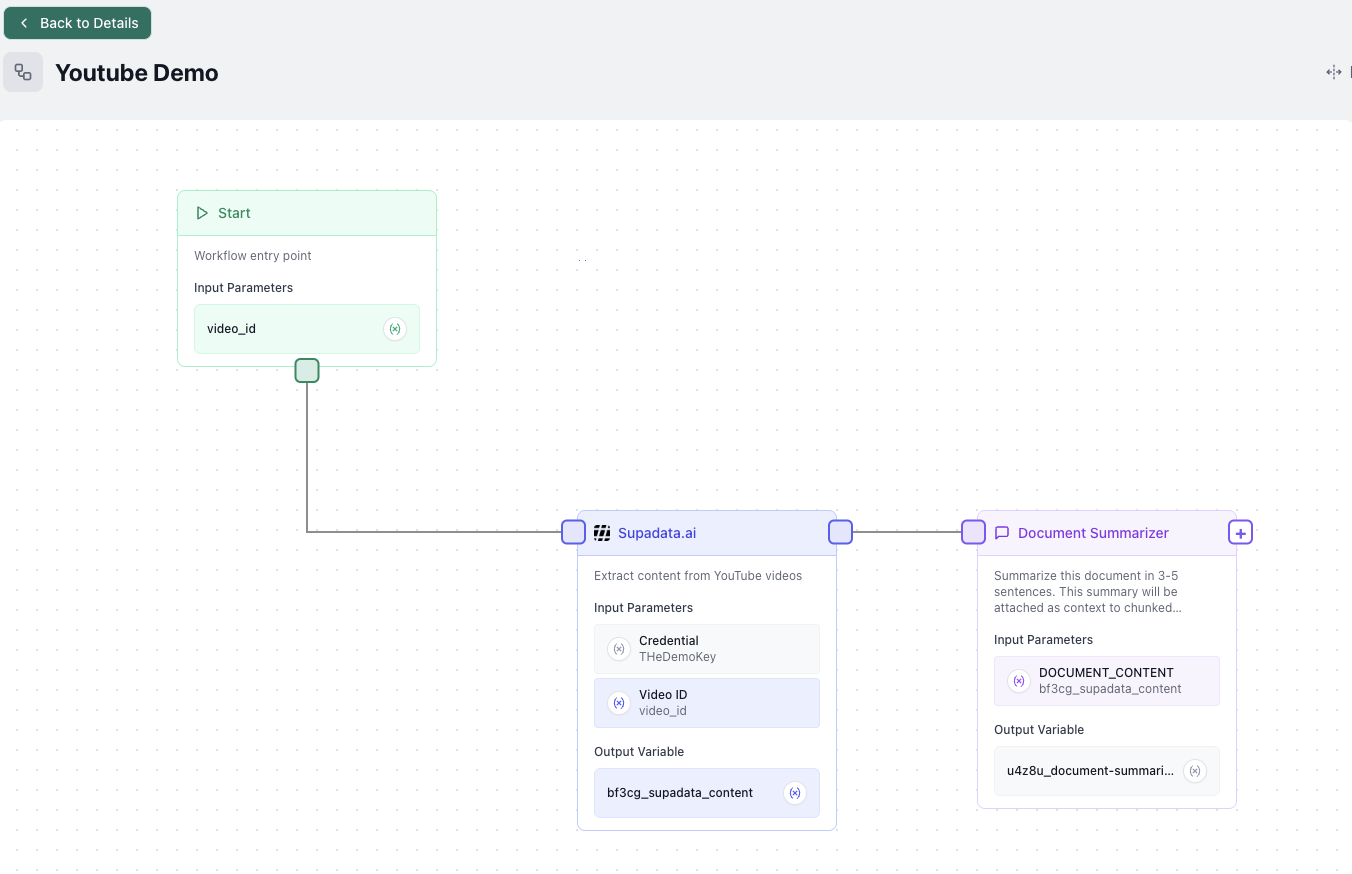Click the Document Summarizer input connector handle

[x=973, y=532]
